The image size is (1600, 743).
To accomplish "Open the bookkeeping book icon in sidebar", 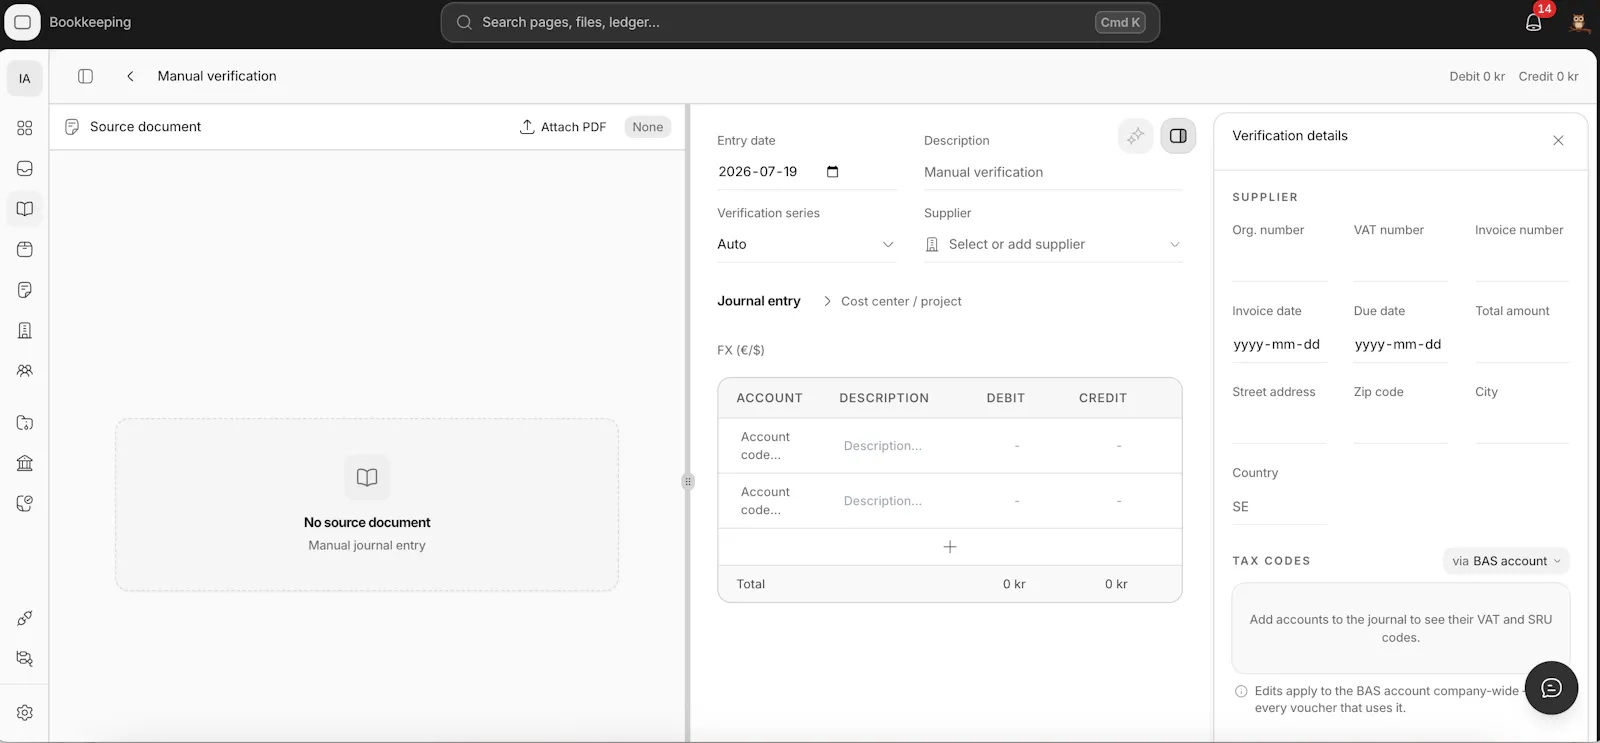I will pyautogui.click(x=25, y=209).
